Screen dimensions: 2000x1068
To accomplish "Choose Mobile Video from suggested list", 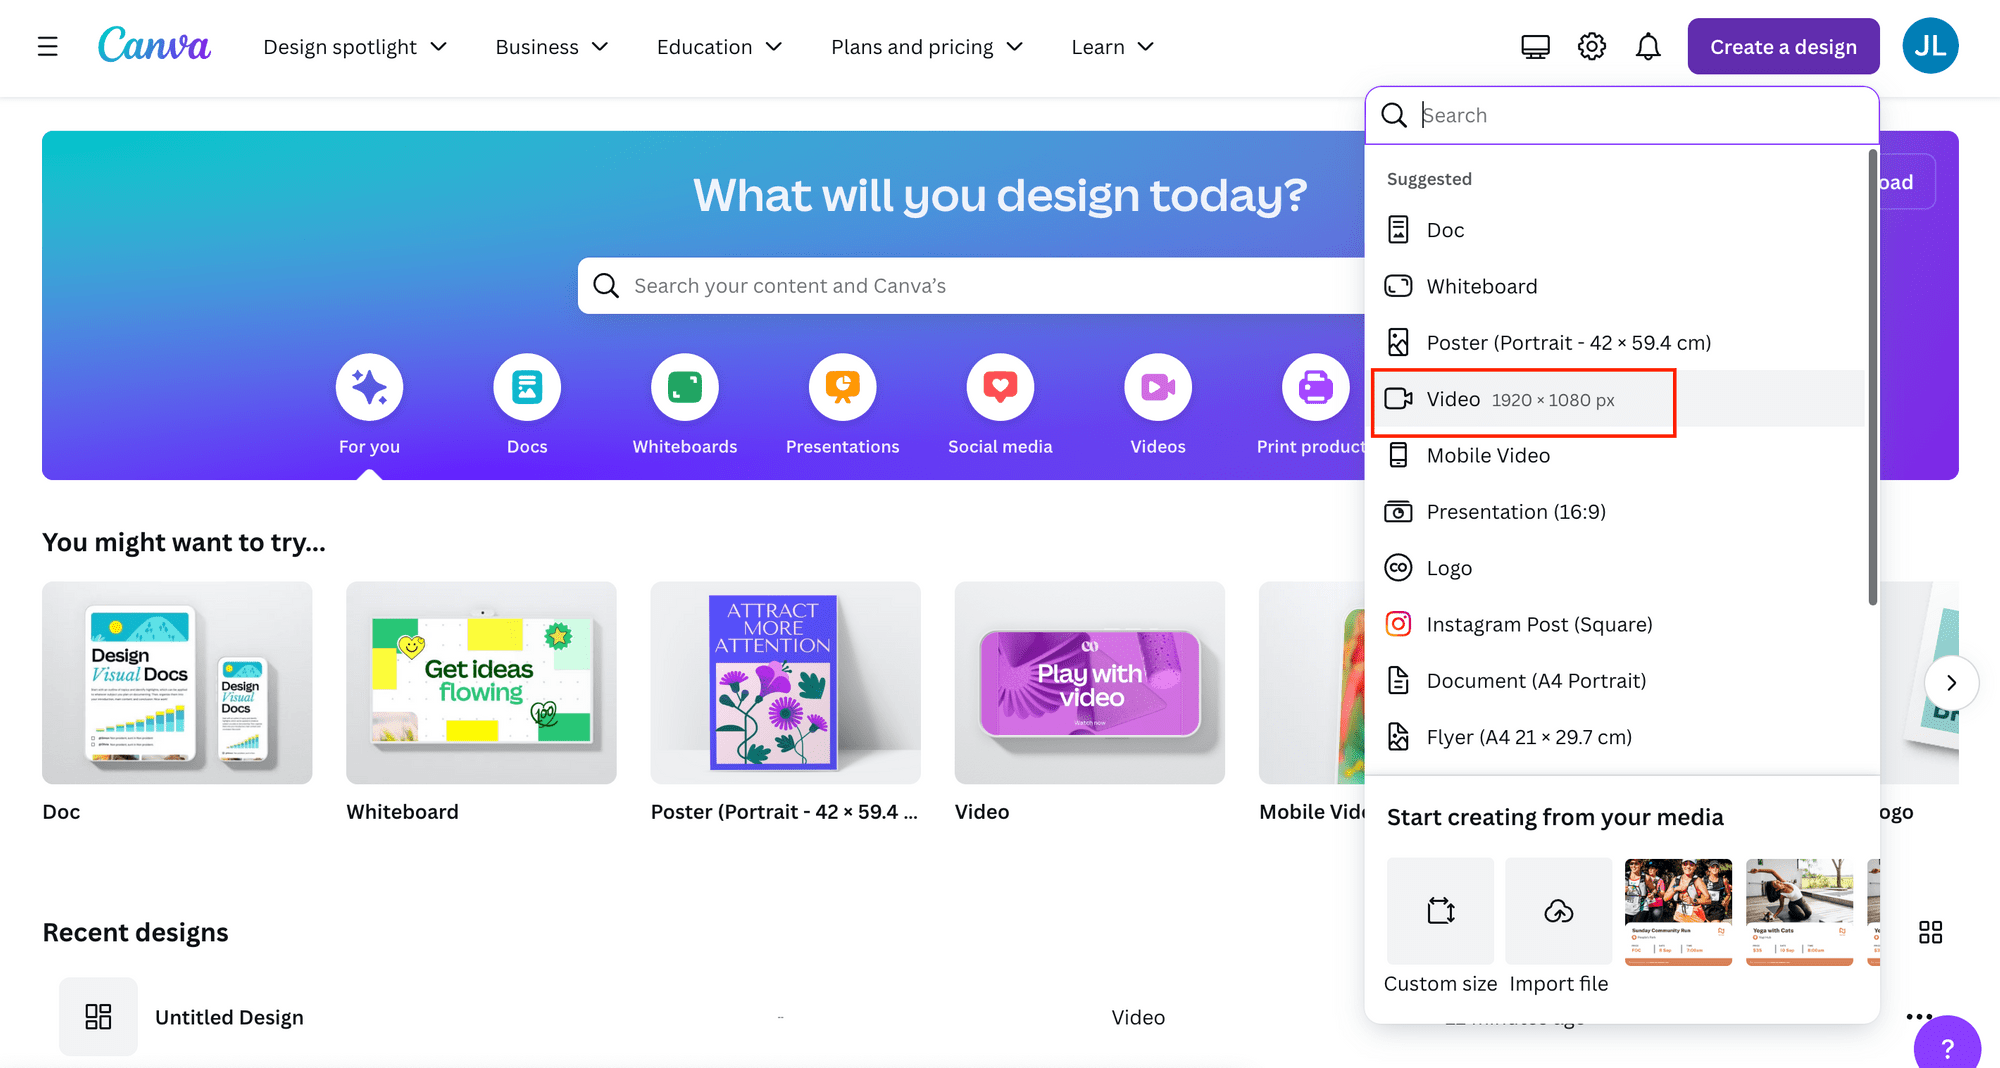I will [x=1617, y=455].
